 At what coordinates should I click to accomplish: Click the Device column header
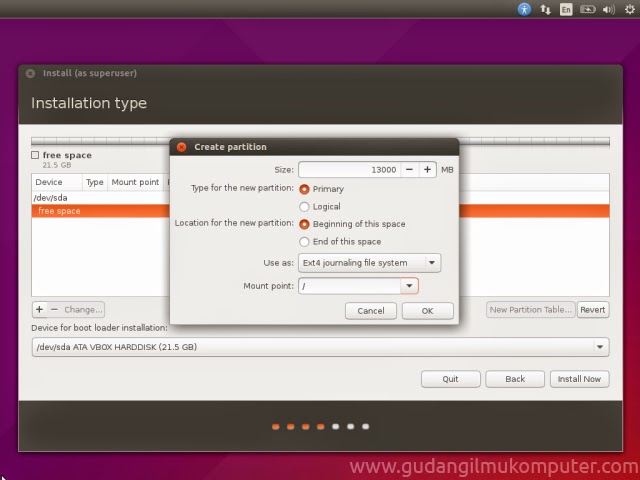pos(57,182)
